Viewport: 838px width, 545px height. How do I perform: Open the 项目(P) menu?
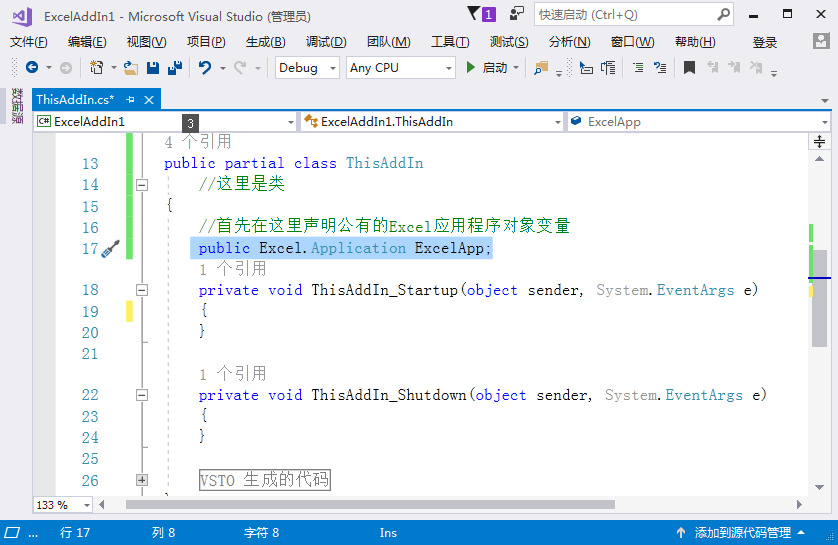206,42
